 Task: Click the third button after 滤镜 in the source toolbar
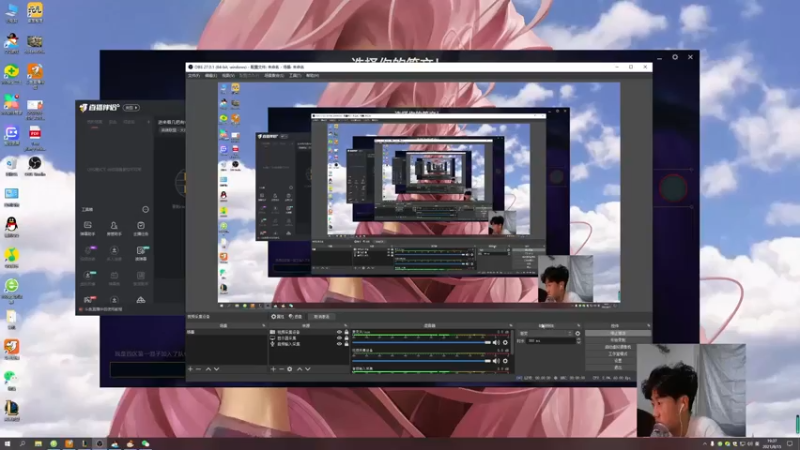[x=321, y=317]
